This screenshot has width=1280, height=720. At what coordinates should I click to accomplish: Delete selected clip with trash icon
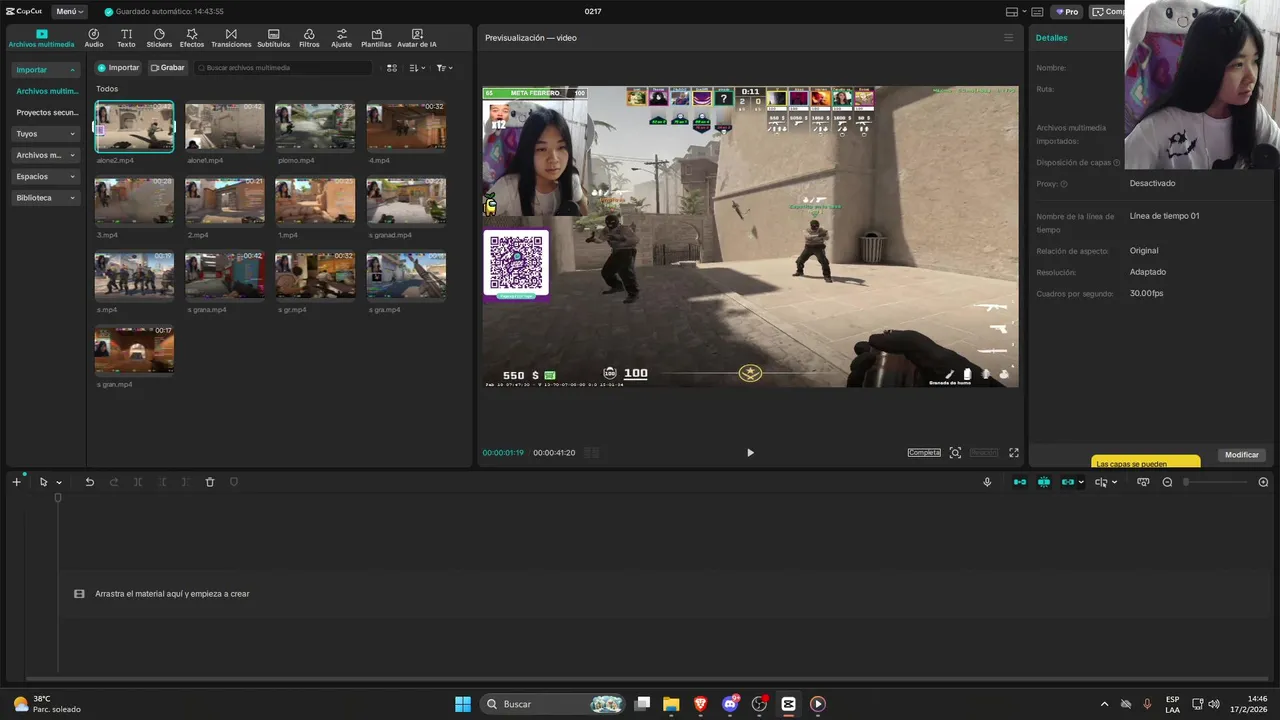tap(210, 482)
